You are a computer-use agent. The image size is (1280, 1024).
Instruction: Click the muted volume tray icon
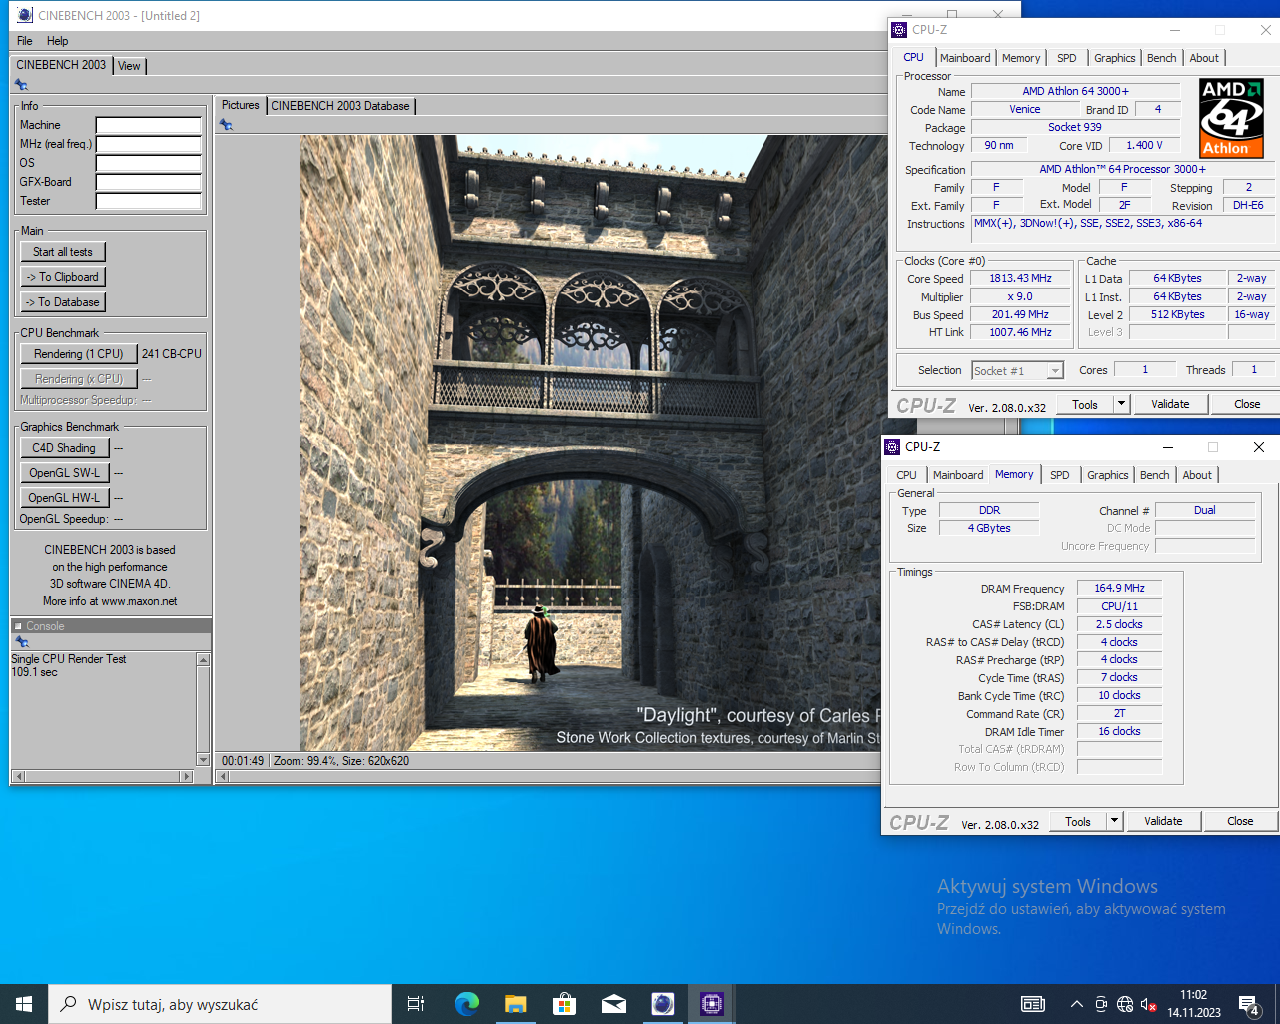click(1149, 1004)
